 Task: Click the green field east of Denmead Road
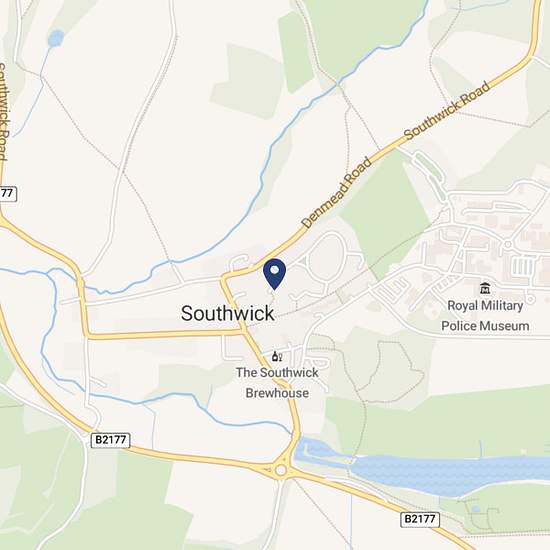pyautogui.click(x=388, y=210)
